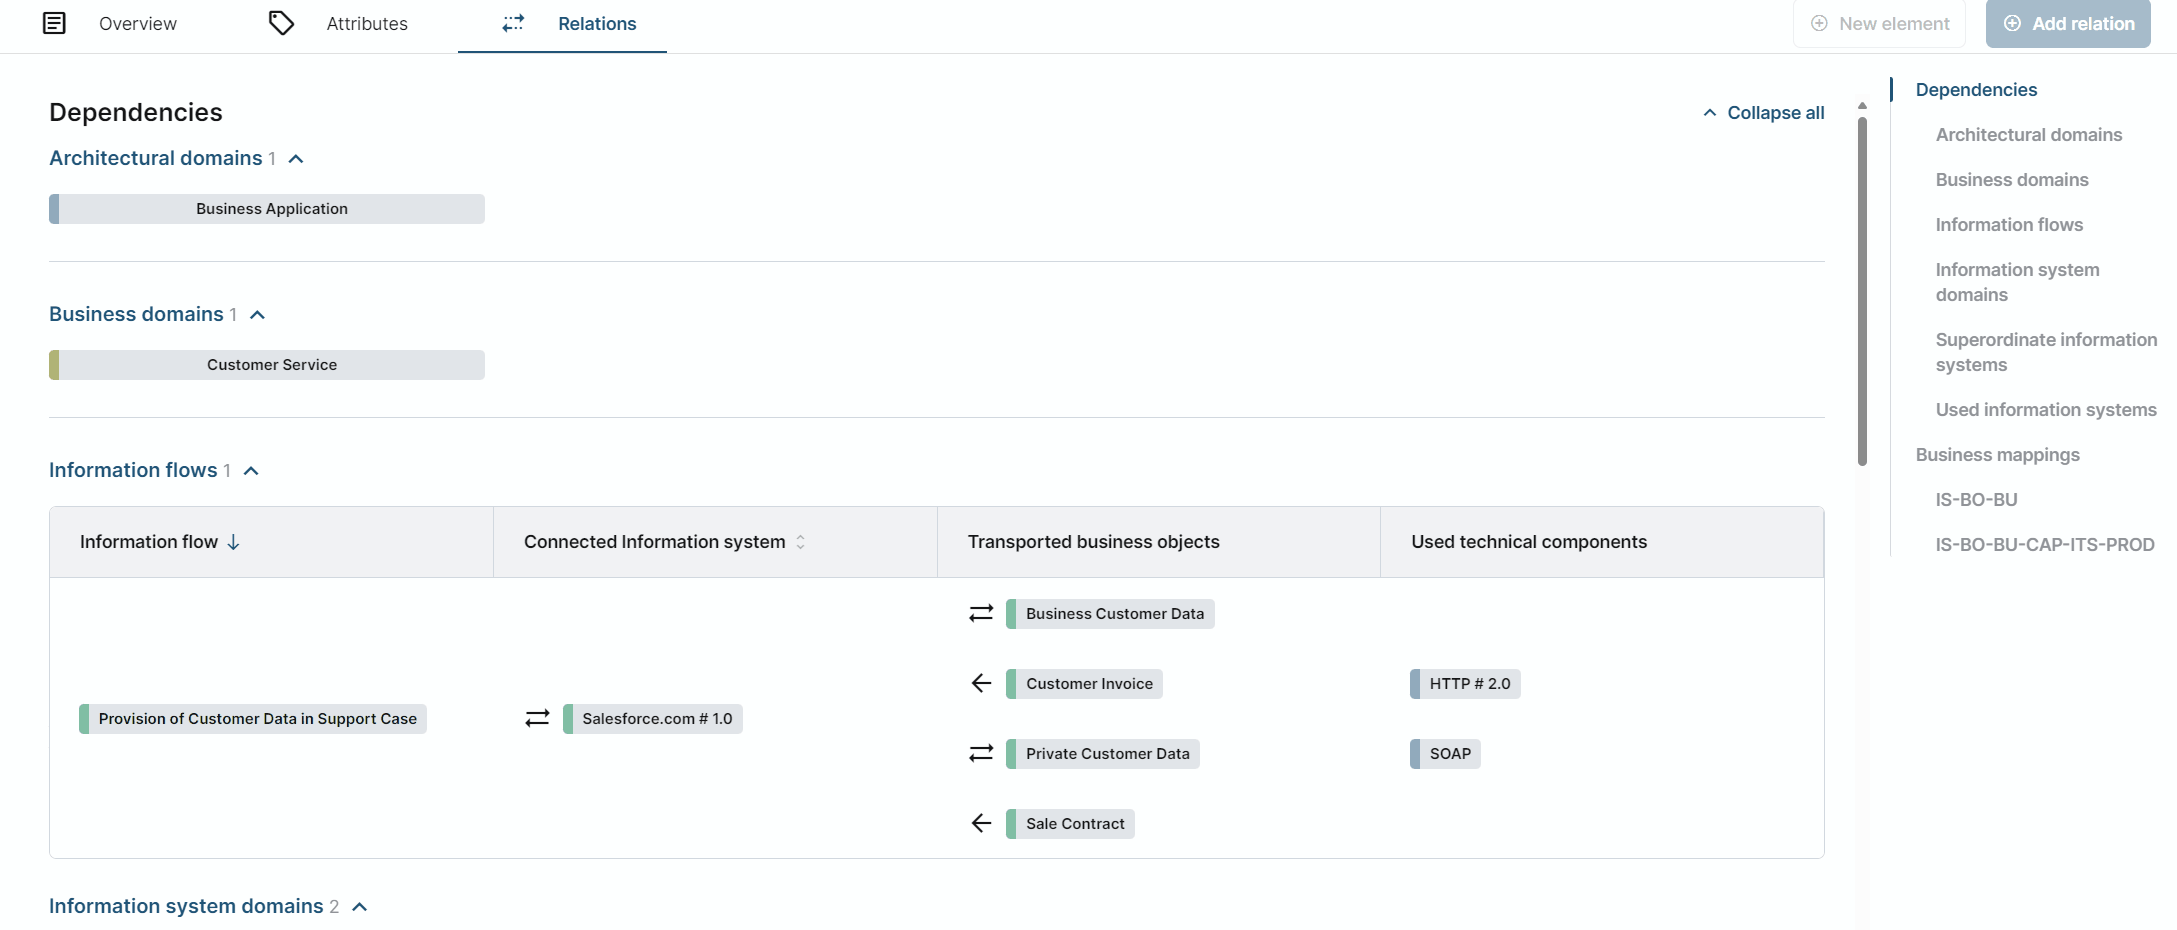2177x930 pixels.
Task: Switch to the Attributes tab
Action: 366,24
